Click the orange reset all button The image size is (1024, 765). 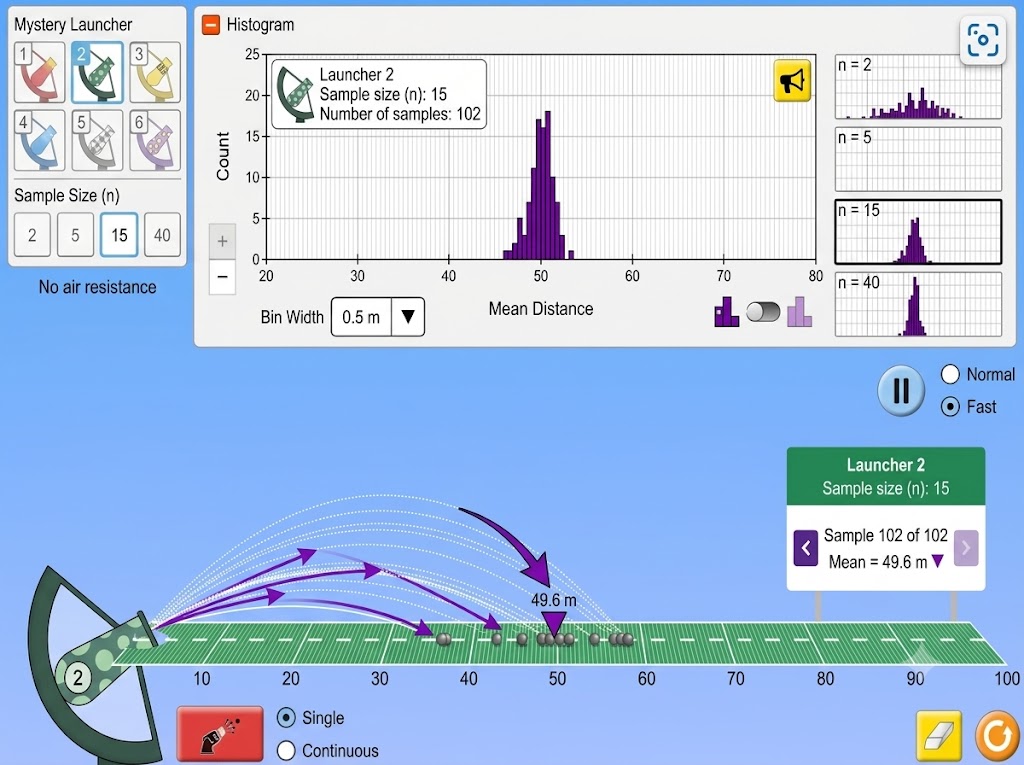(x=998, y=735)
